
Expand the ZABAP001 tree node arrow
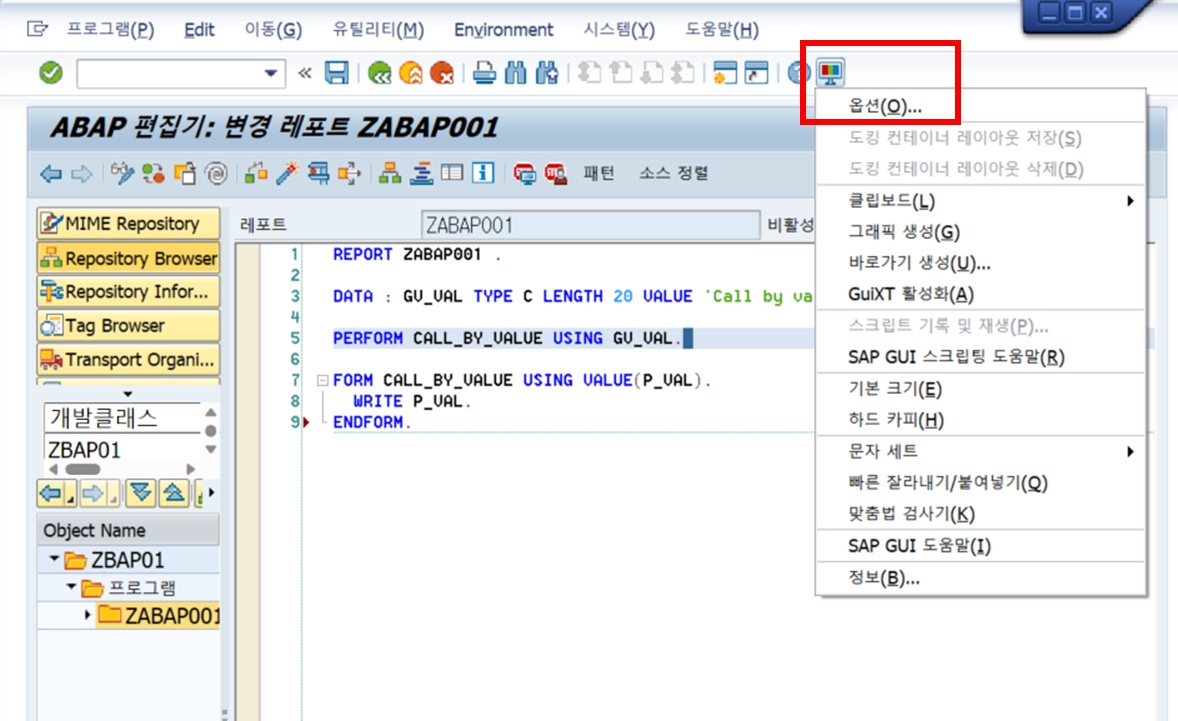pyautogui.click(x=88, y=614)
